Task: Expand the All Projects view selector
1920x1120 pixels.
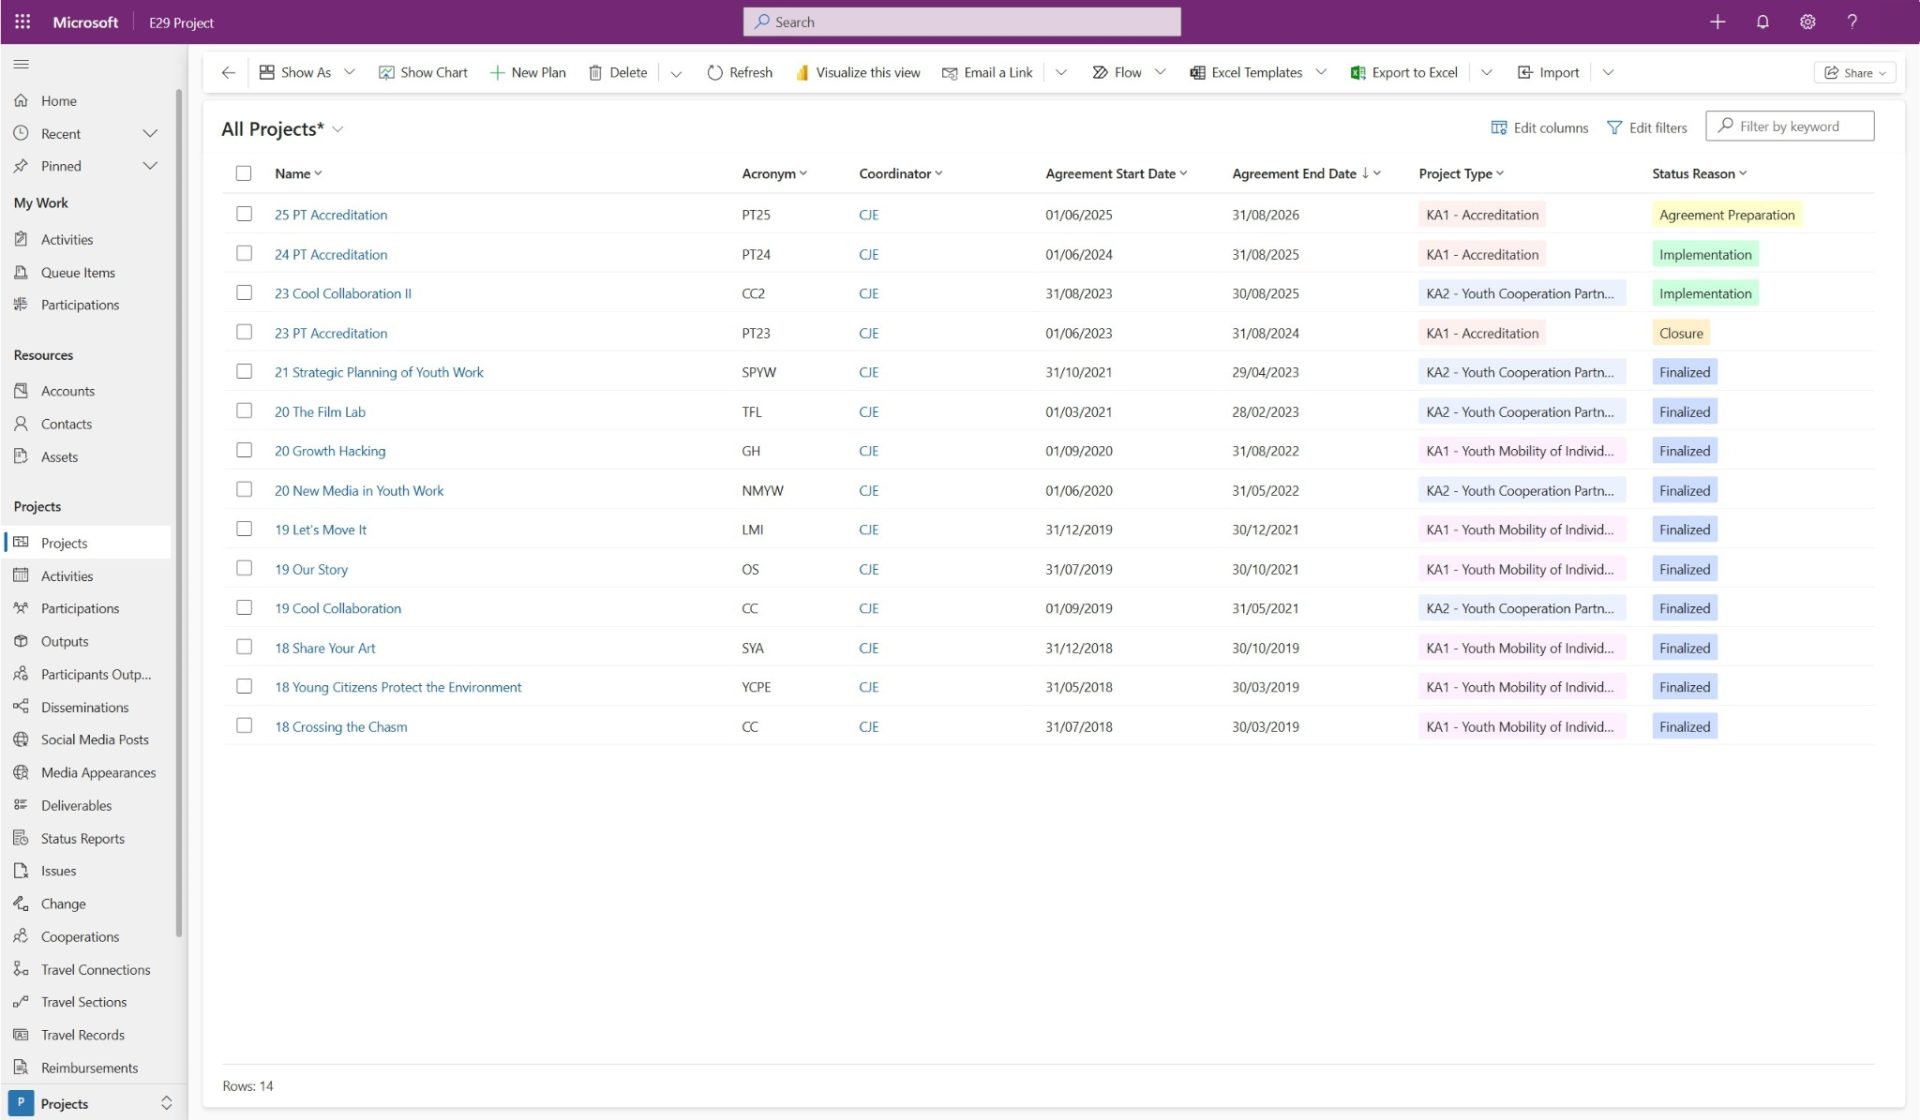Action: point(338,129)
